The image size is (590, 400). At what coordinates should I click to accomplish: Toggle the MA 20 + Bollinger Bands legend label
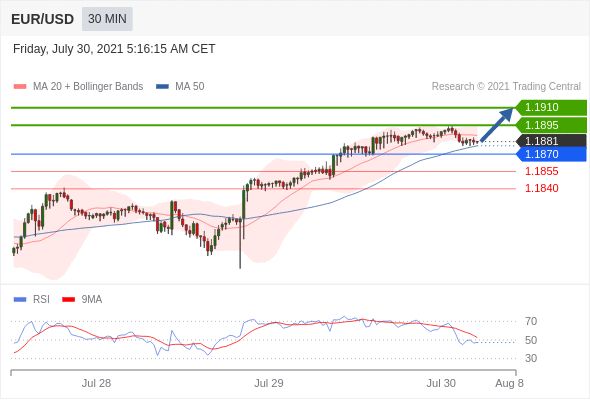(88, 87)
